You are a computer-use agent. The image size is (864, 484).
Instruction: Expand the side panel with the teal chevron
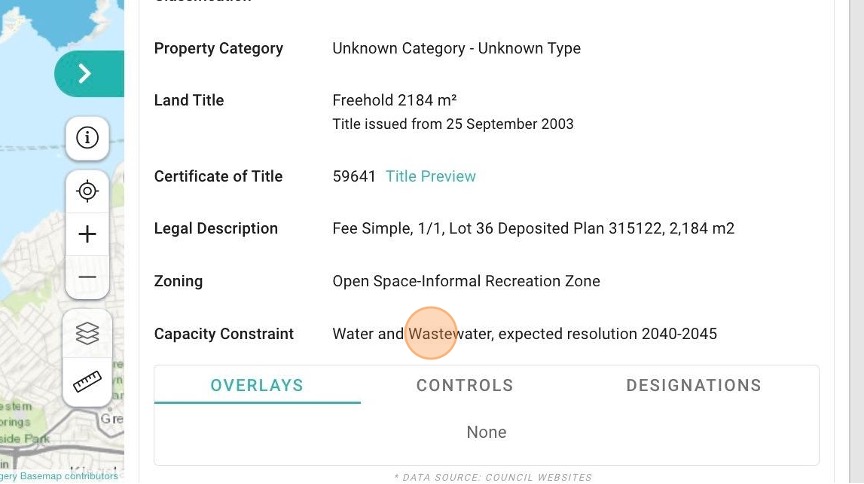pyautogui.click(x=86, y=74)
